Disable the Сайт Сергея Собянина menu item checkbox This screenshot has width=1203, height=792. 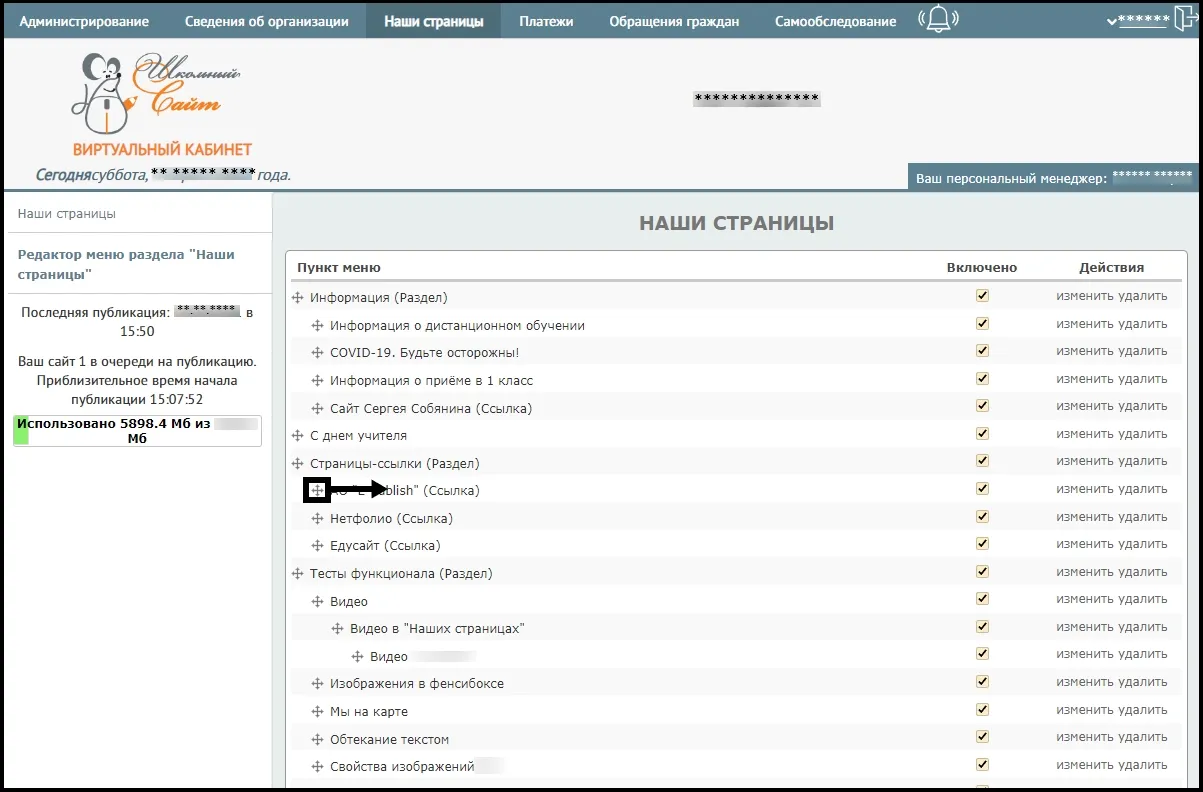tap(982, 406)
